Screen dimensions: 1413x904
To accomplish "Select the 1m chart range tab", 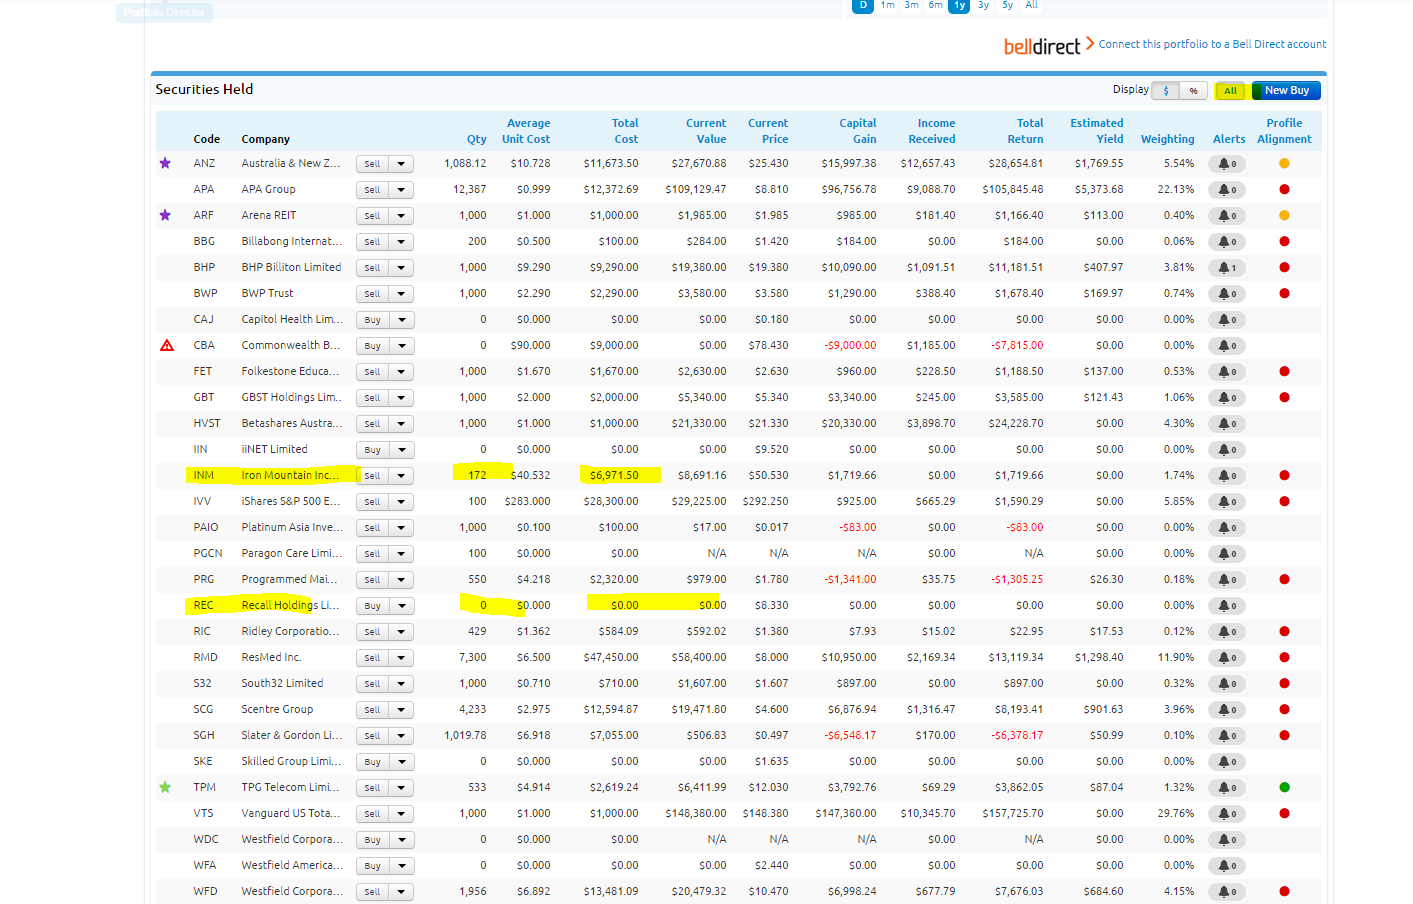I will (x=888, y=5).
